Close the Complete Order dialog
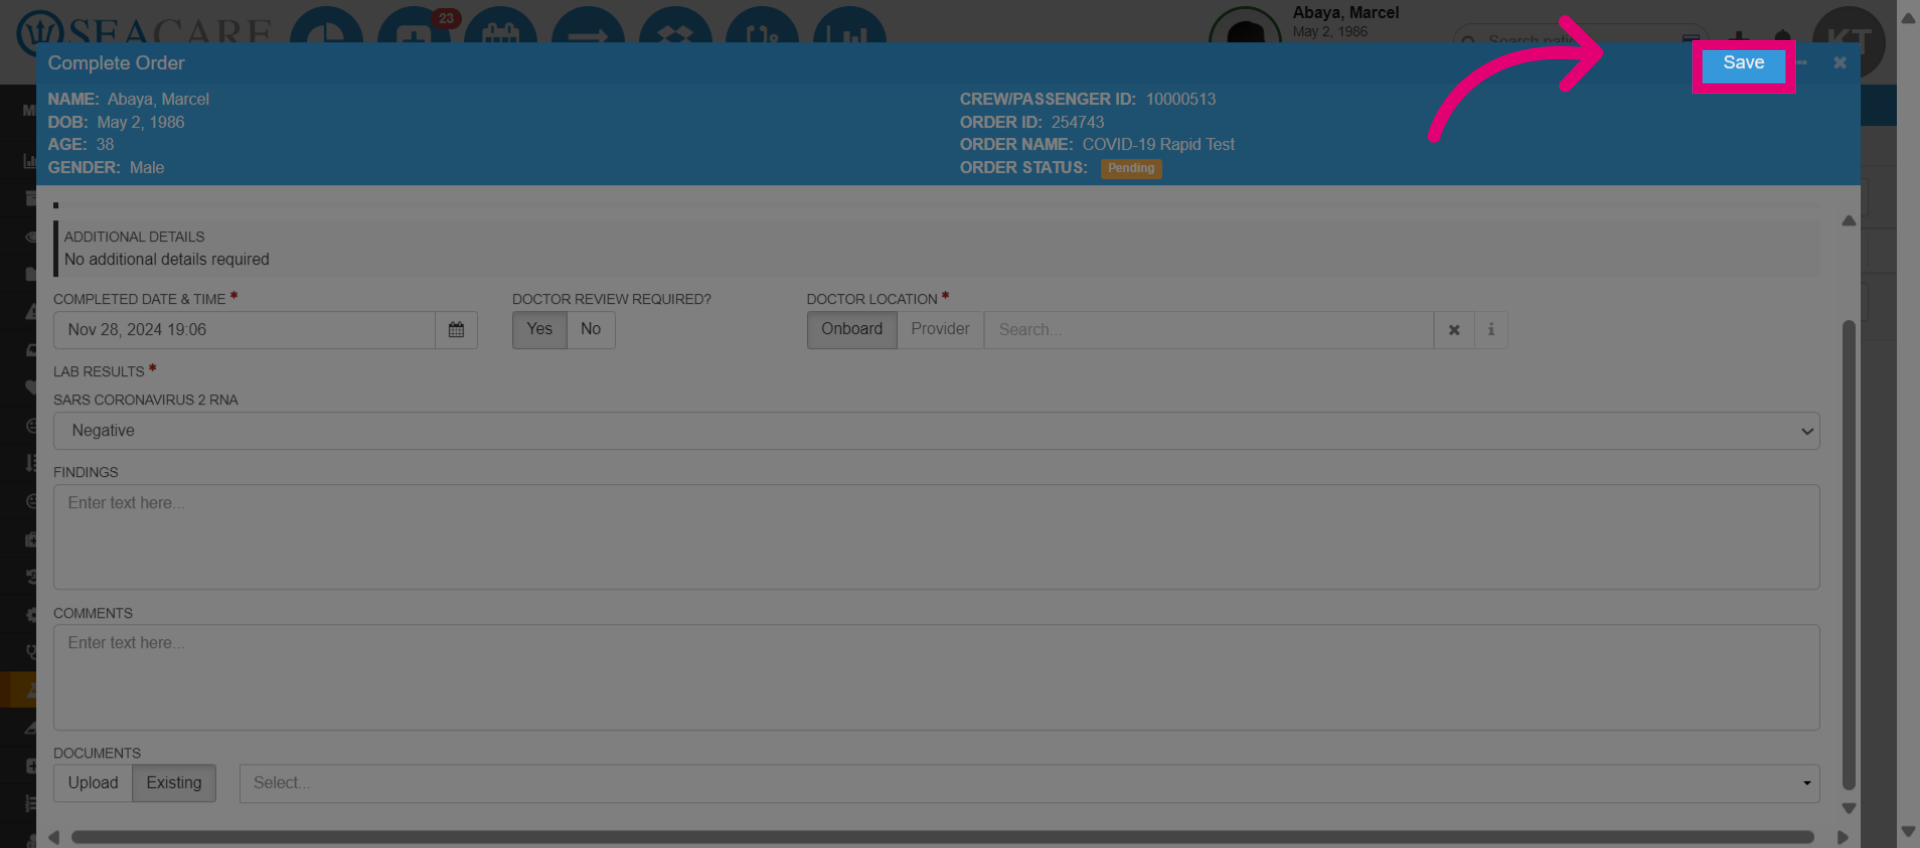Viewport: 1920px width, 848px height. click(x=1839, y=63)
